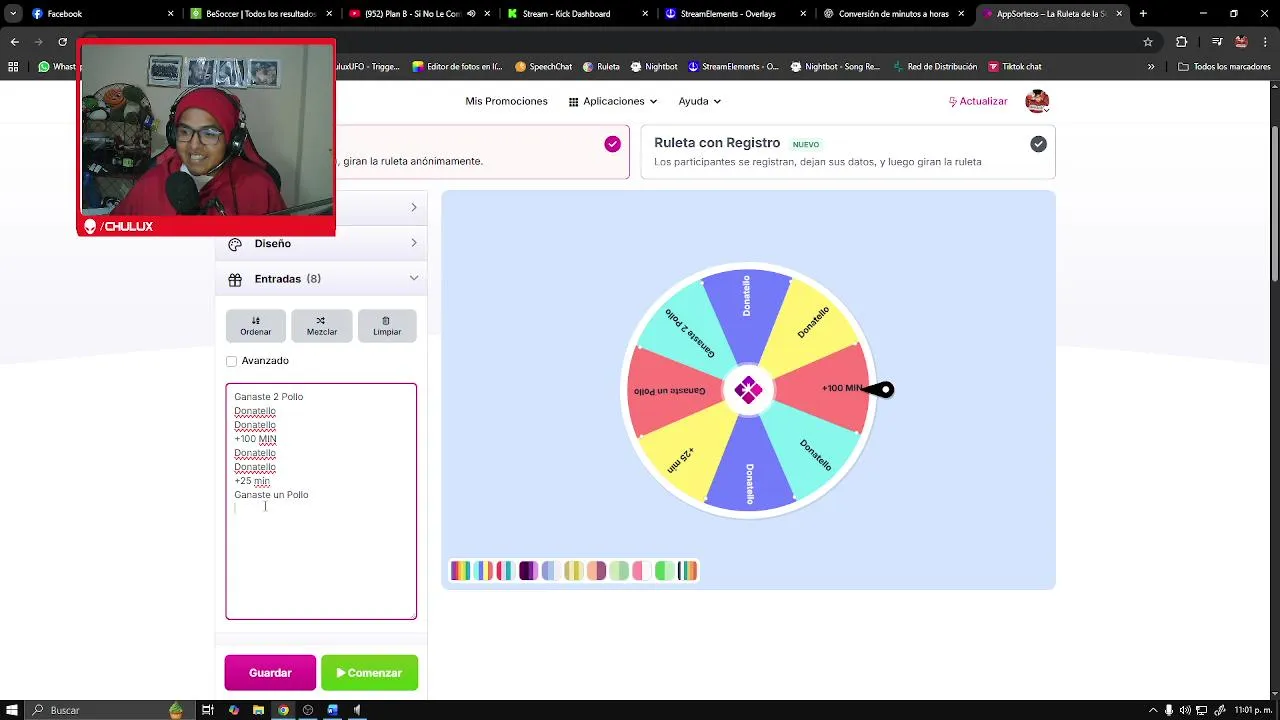The width and height of the screenshot is (1280, 720).
Task: Expand the section above Diseño
Action: (x=414, y=207)
